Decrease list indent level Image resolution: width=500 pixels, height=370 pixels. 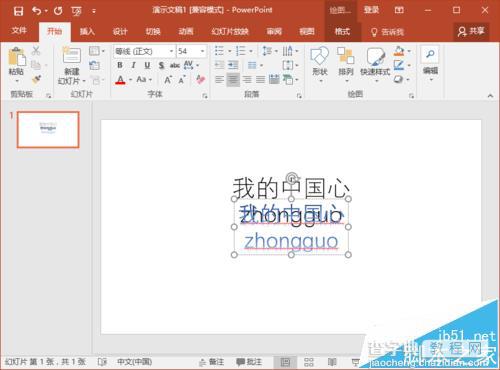(219, 65)
